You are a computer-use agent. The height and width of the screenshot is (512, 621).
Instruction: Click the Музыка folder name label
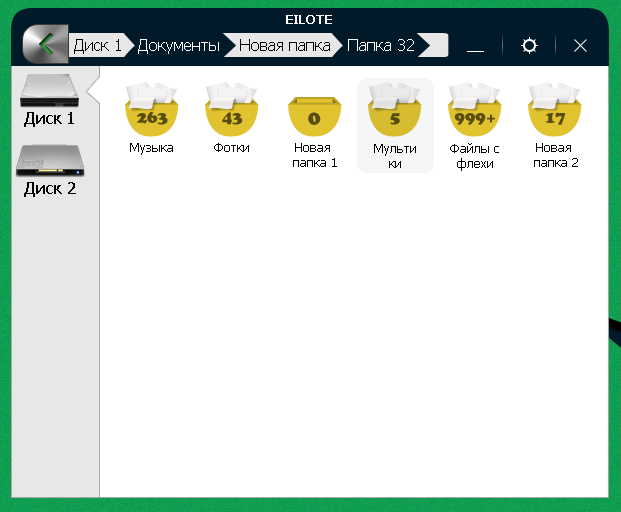click(x=151, y=148)
